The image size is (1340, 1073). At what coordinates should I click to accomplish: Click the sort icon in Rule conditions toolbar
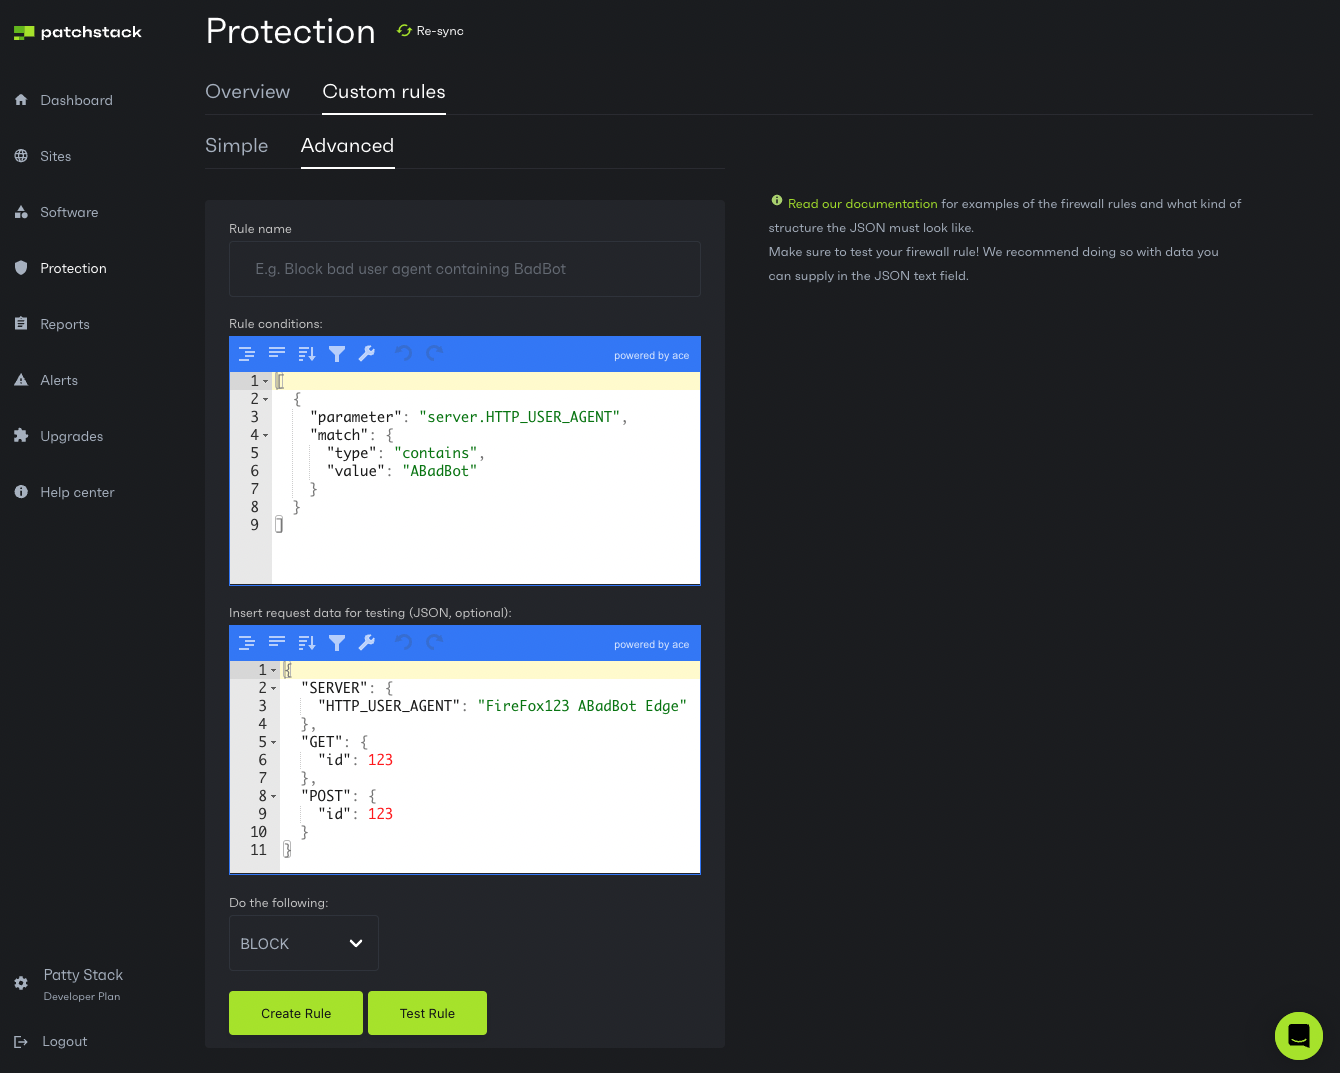[x=307, y=354]
